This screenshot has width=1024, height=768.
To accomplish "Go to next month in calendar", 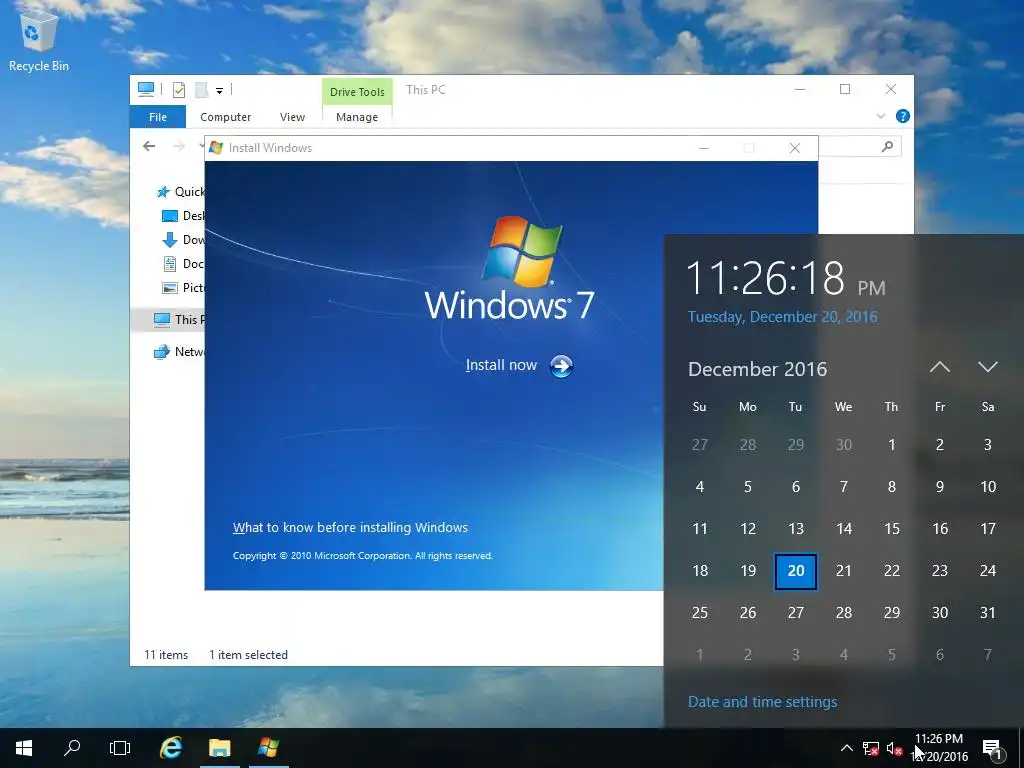I will (x=988, y=367).
